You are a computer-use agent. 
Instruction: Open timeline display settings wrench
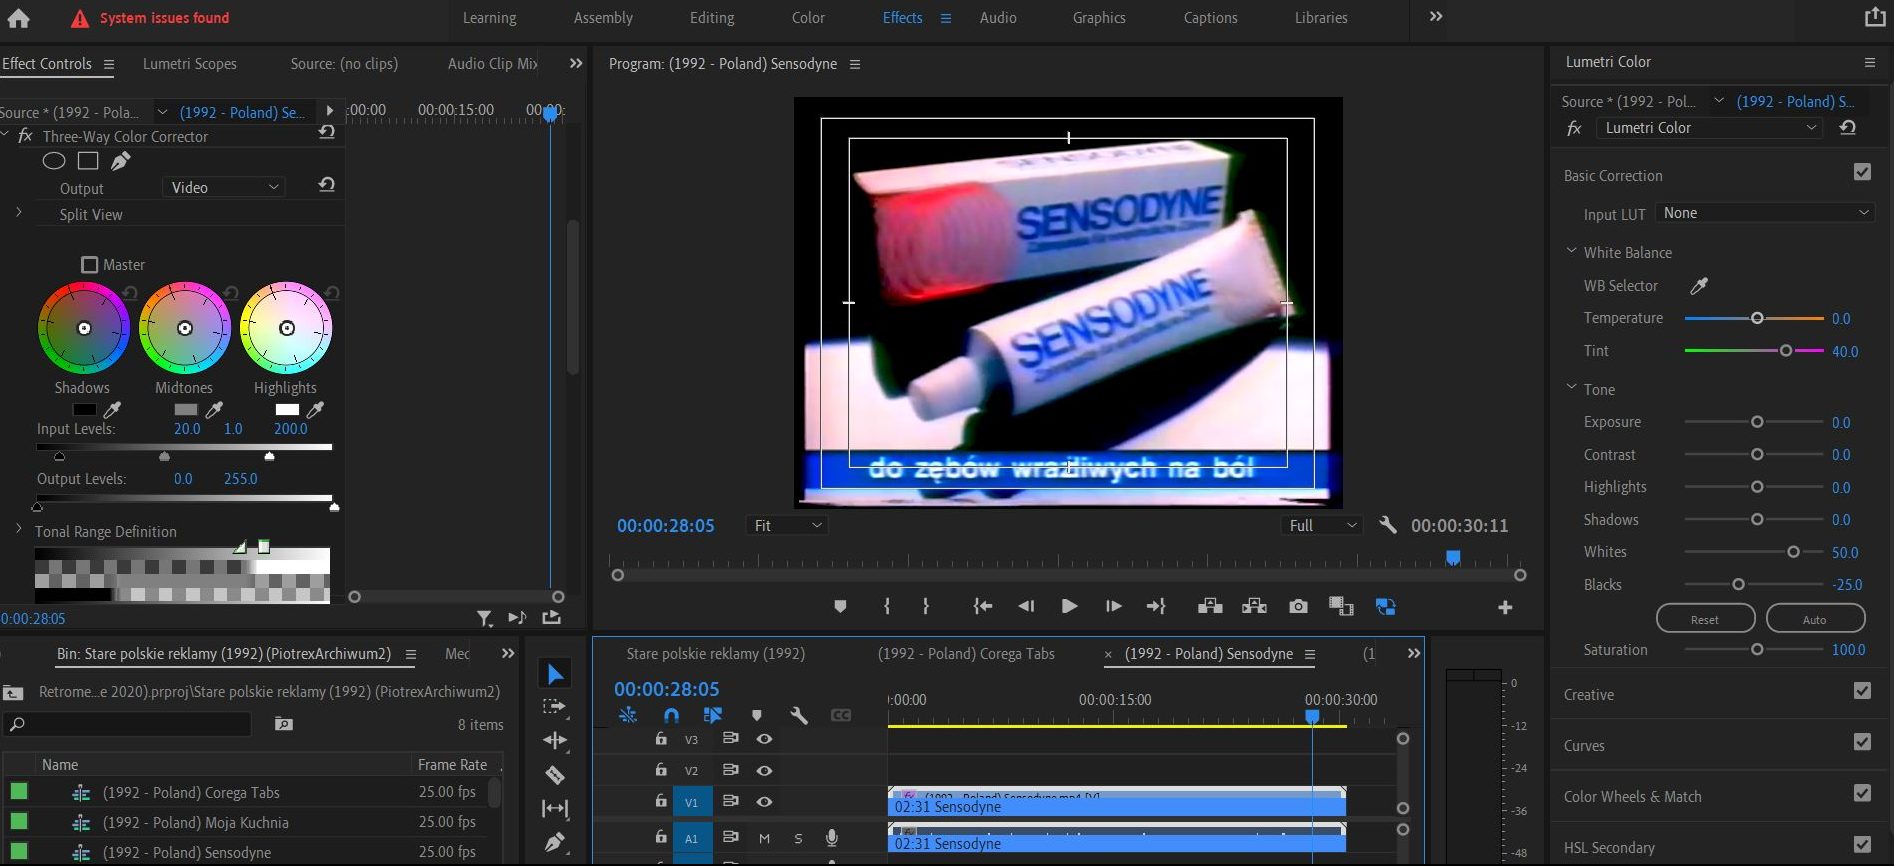point(798,715)
